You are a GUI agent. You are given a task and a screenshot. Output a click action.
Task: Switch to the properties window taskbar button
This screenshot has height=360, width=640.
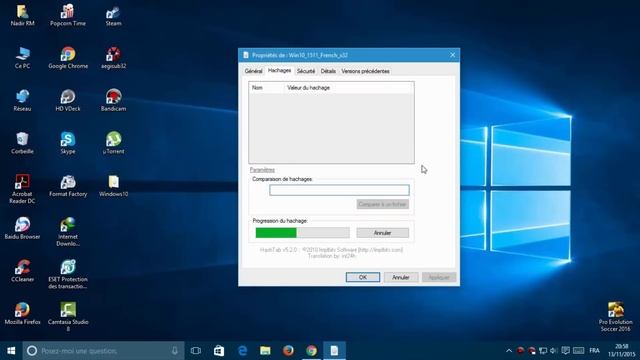[334, 351]
